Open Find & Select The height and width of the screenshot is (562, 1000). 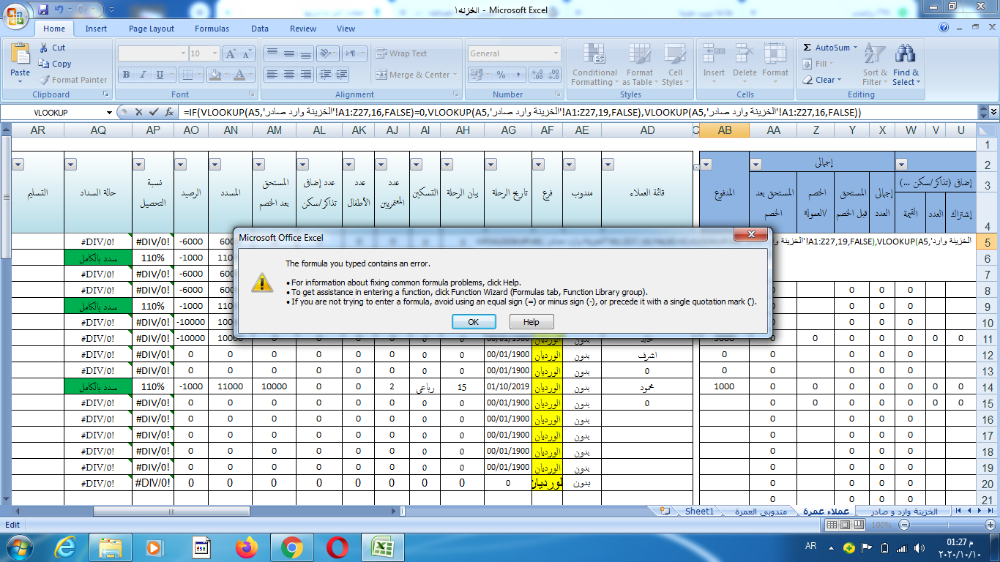click(x=906, y=64)
